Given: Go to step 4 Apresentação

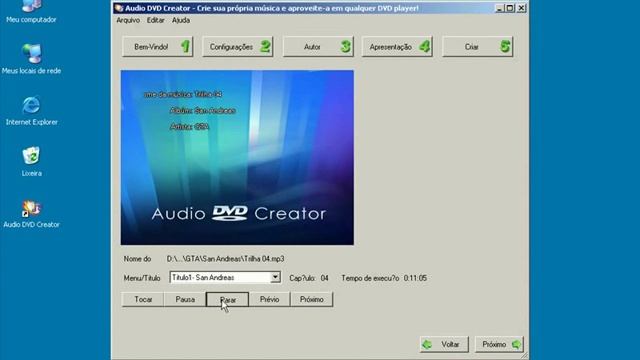Looking at the screenshot, I should [397, 47].
